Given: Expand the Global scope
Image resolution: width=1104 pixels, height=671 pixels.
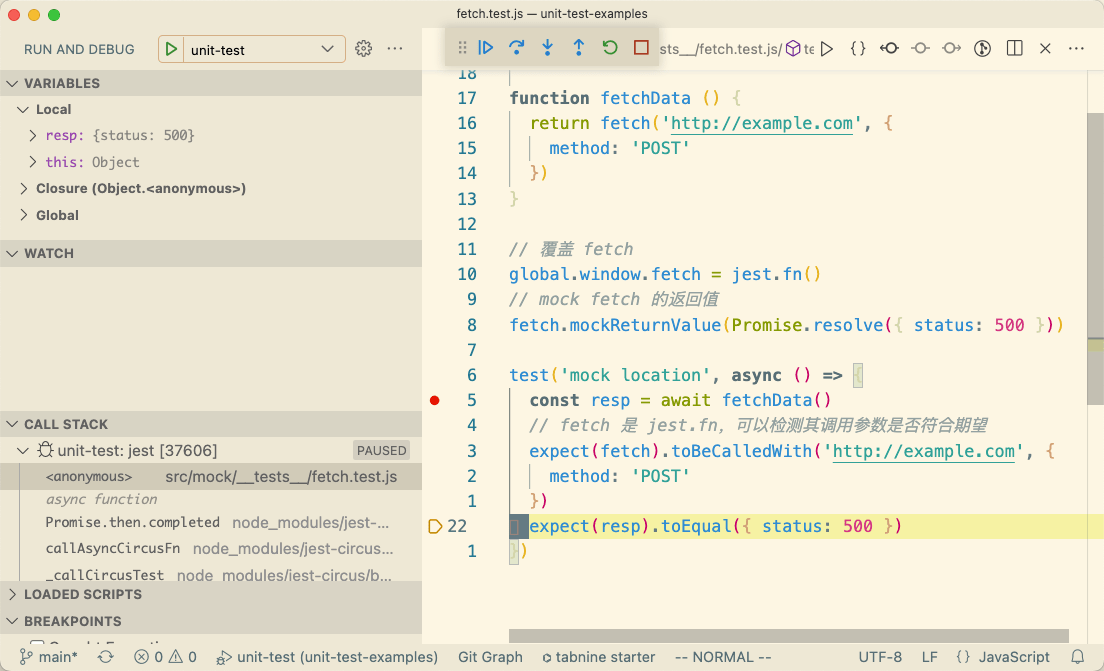Looking at the screenshot, I should 211,215.
